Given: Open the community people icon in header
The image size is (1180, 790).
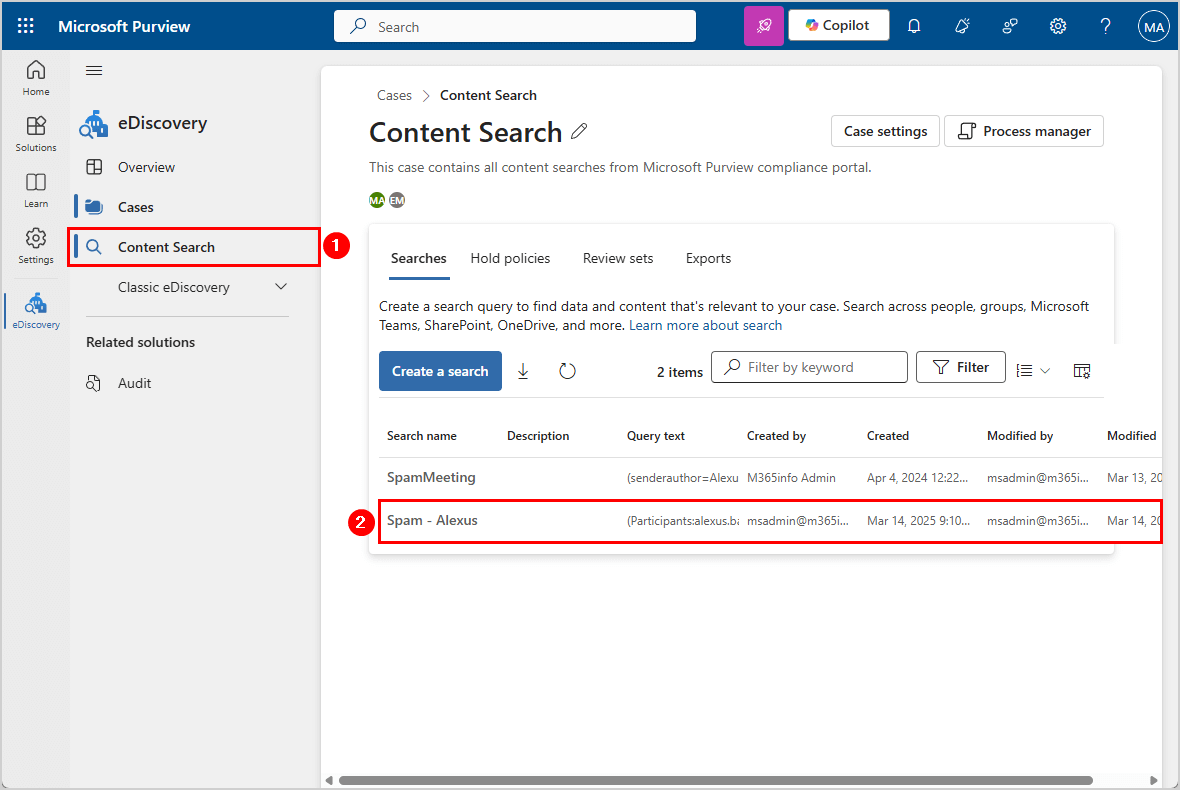Looking at the screenshot, I should [1010, 26].
